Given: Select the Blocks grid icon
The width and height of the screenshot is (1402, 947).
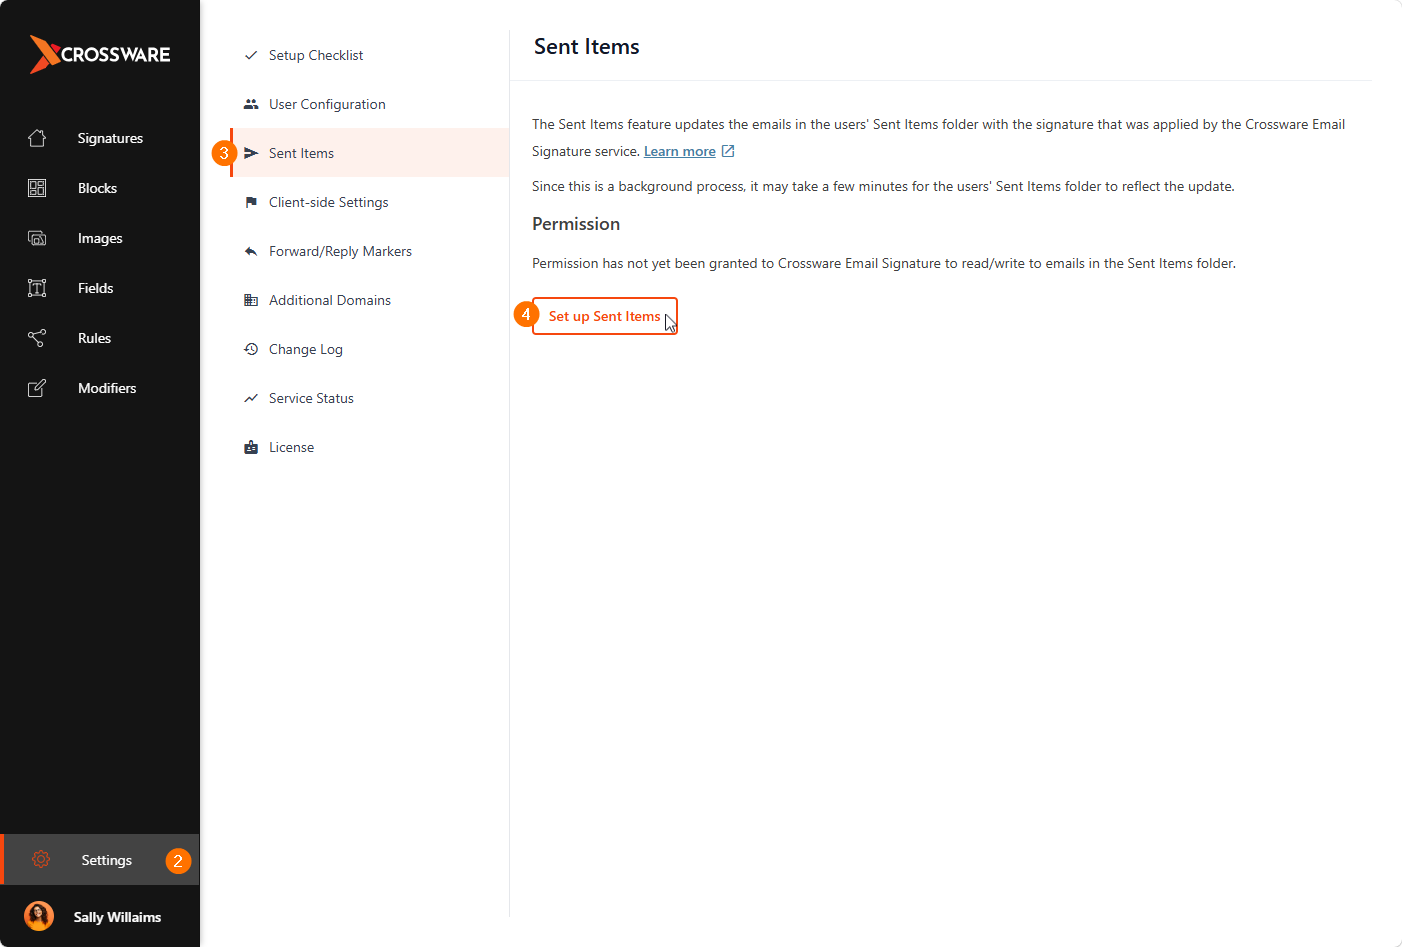Looking at the screenshot, I should coord(37,188).
